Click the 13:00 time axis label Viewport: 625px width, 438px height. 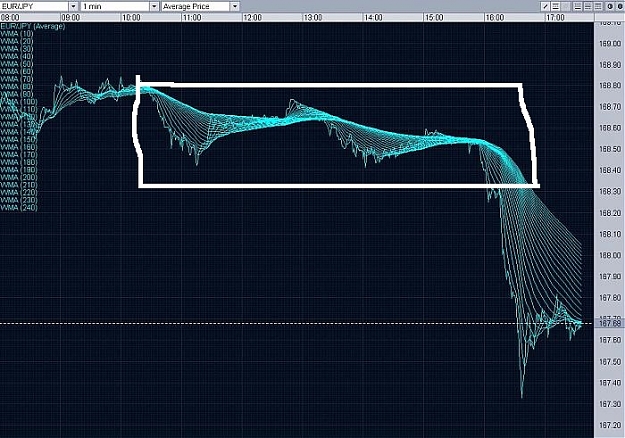pos(313,18)
